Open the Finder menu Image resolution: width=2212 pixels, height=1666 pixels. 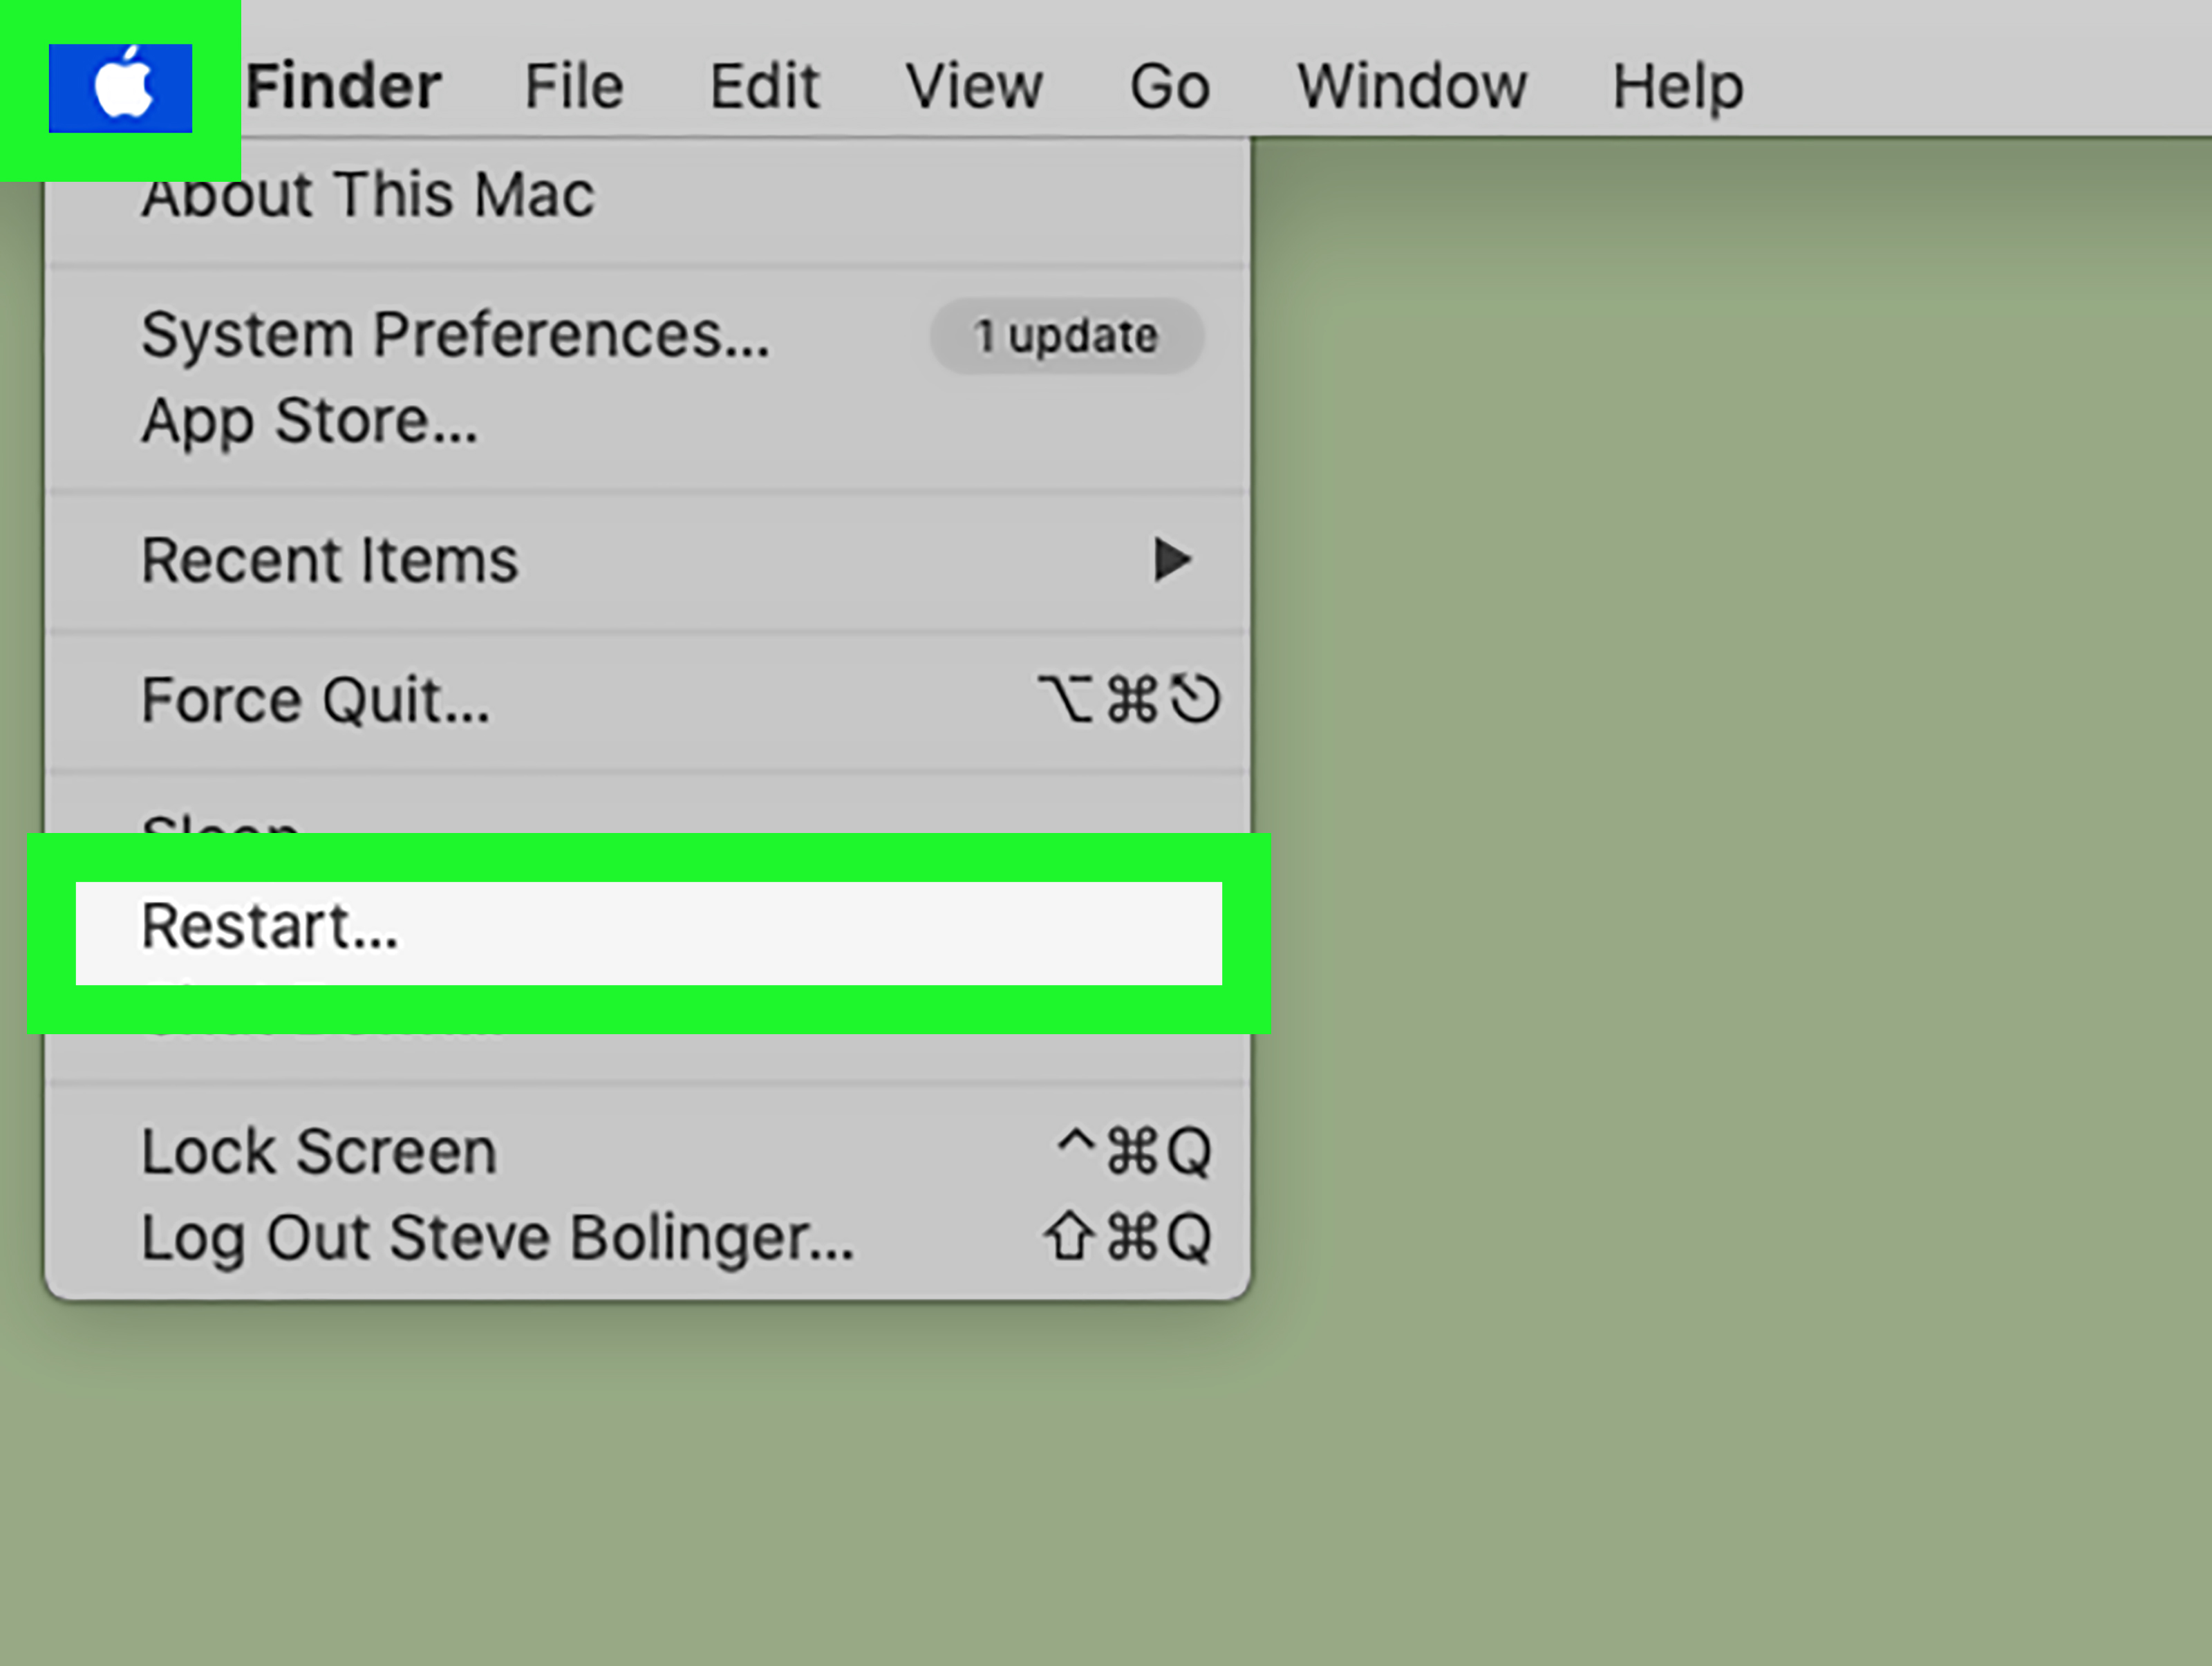tap(343, 87)
